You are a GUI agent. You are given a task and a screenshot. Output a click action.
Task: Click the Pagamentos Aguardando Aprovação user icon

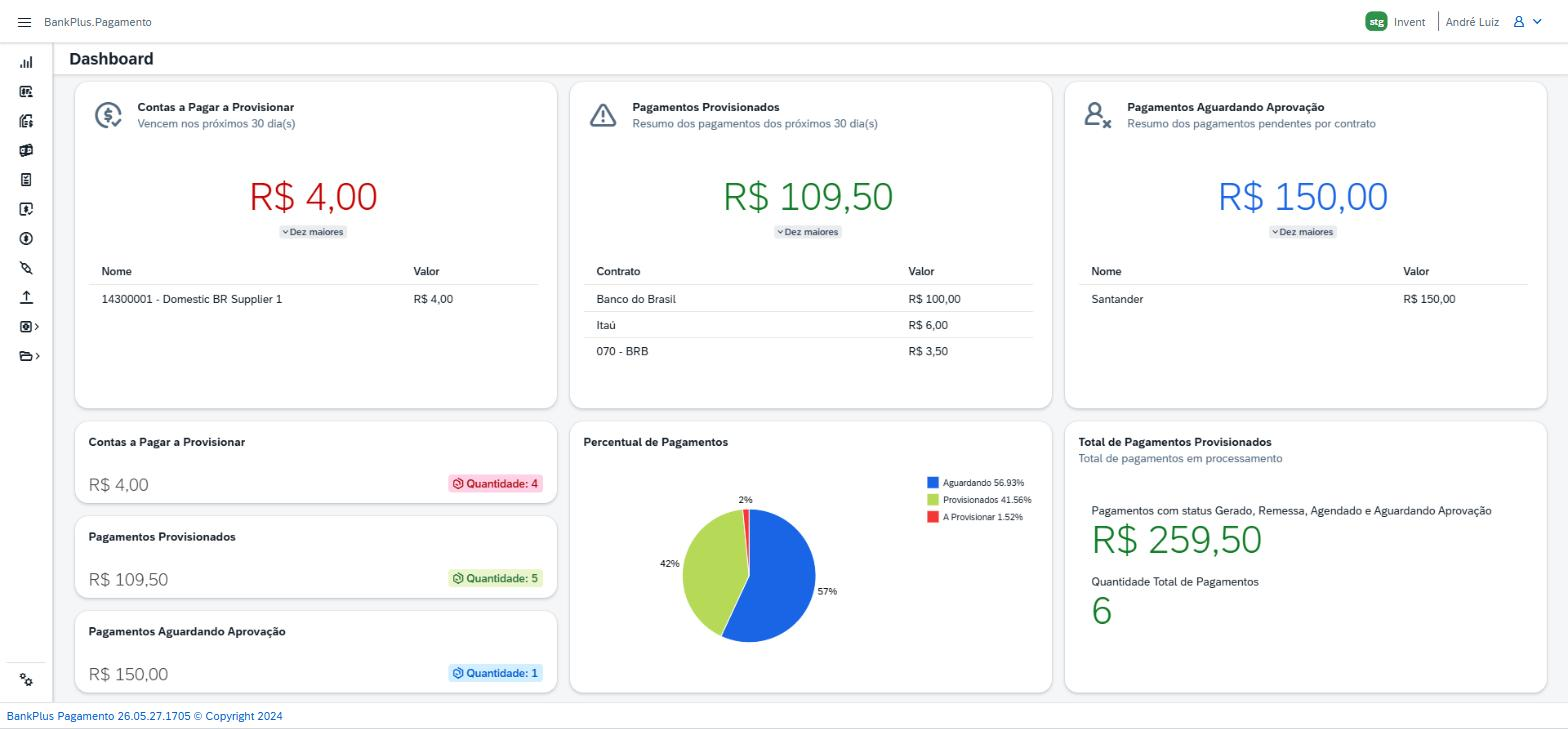point(1098,115)
